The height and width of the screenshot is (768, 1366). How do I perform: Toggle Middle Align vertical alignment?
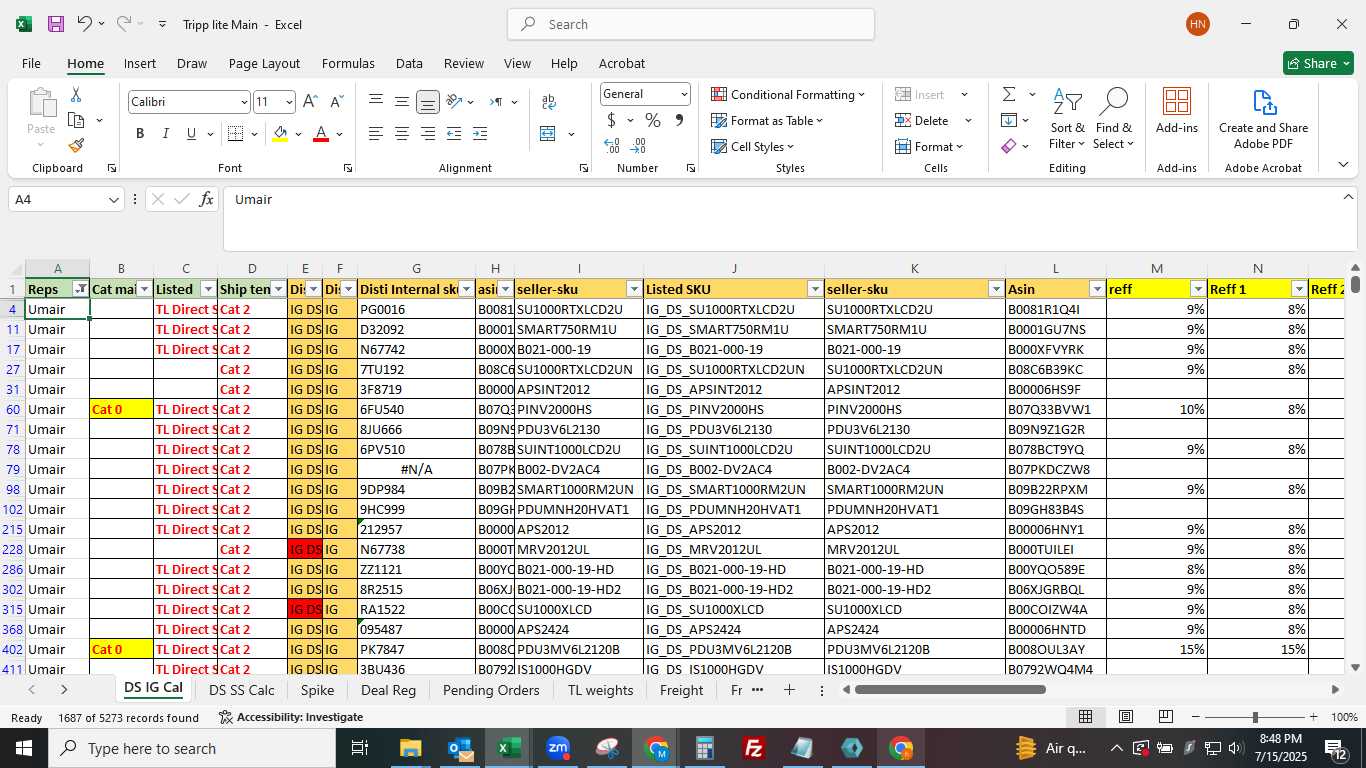[x=401, y=102]
